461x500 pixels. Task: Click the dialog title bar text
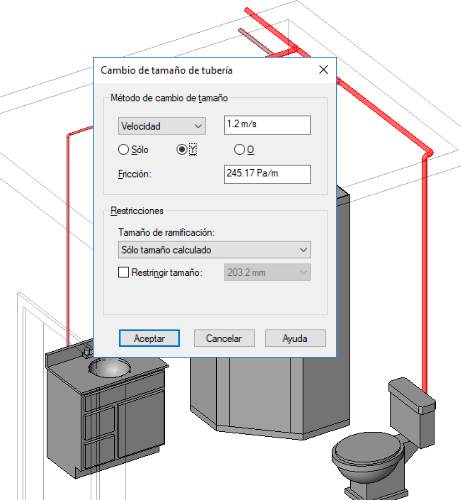pyautogui.click(x=166, y=70)
